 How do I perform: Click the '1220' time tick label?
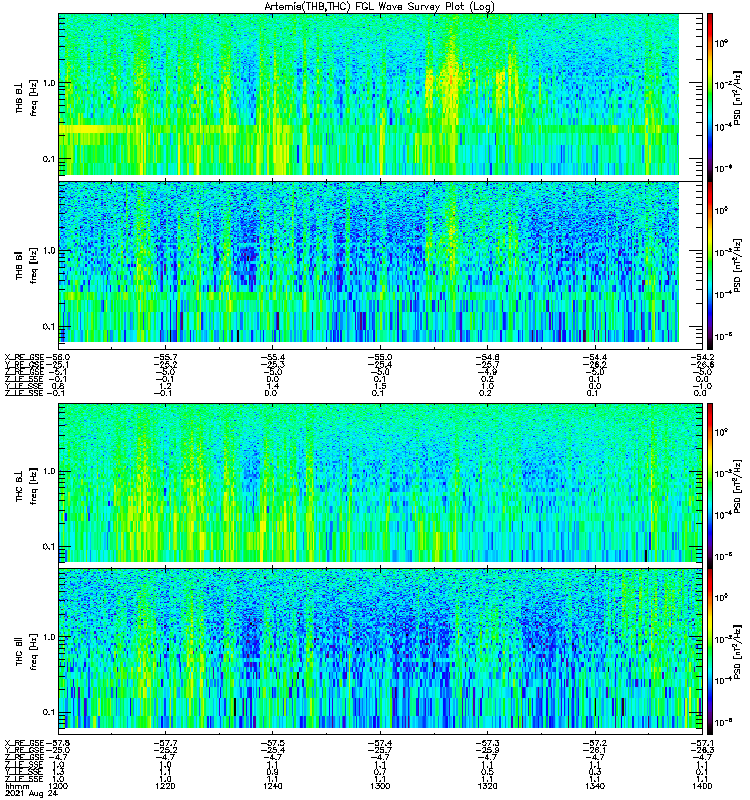(165, 786)
